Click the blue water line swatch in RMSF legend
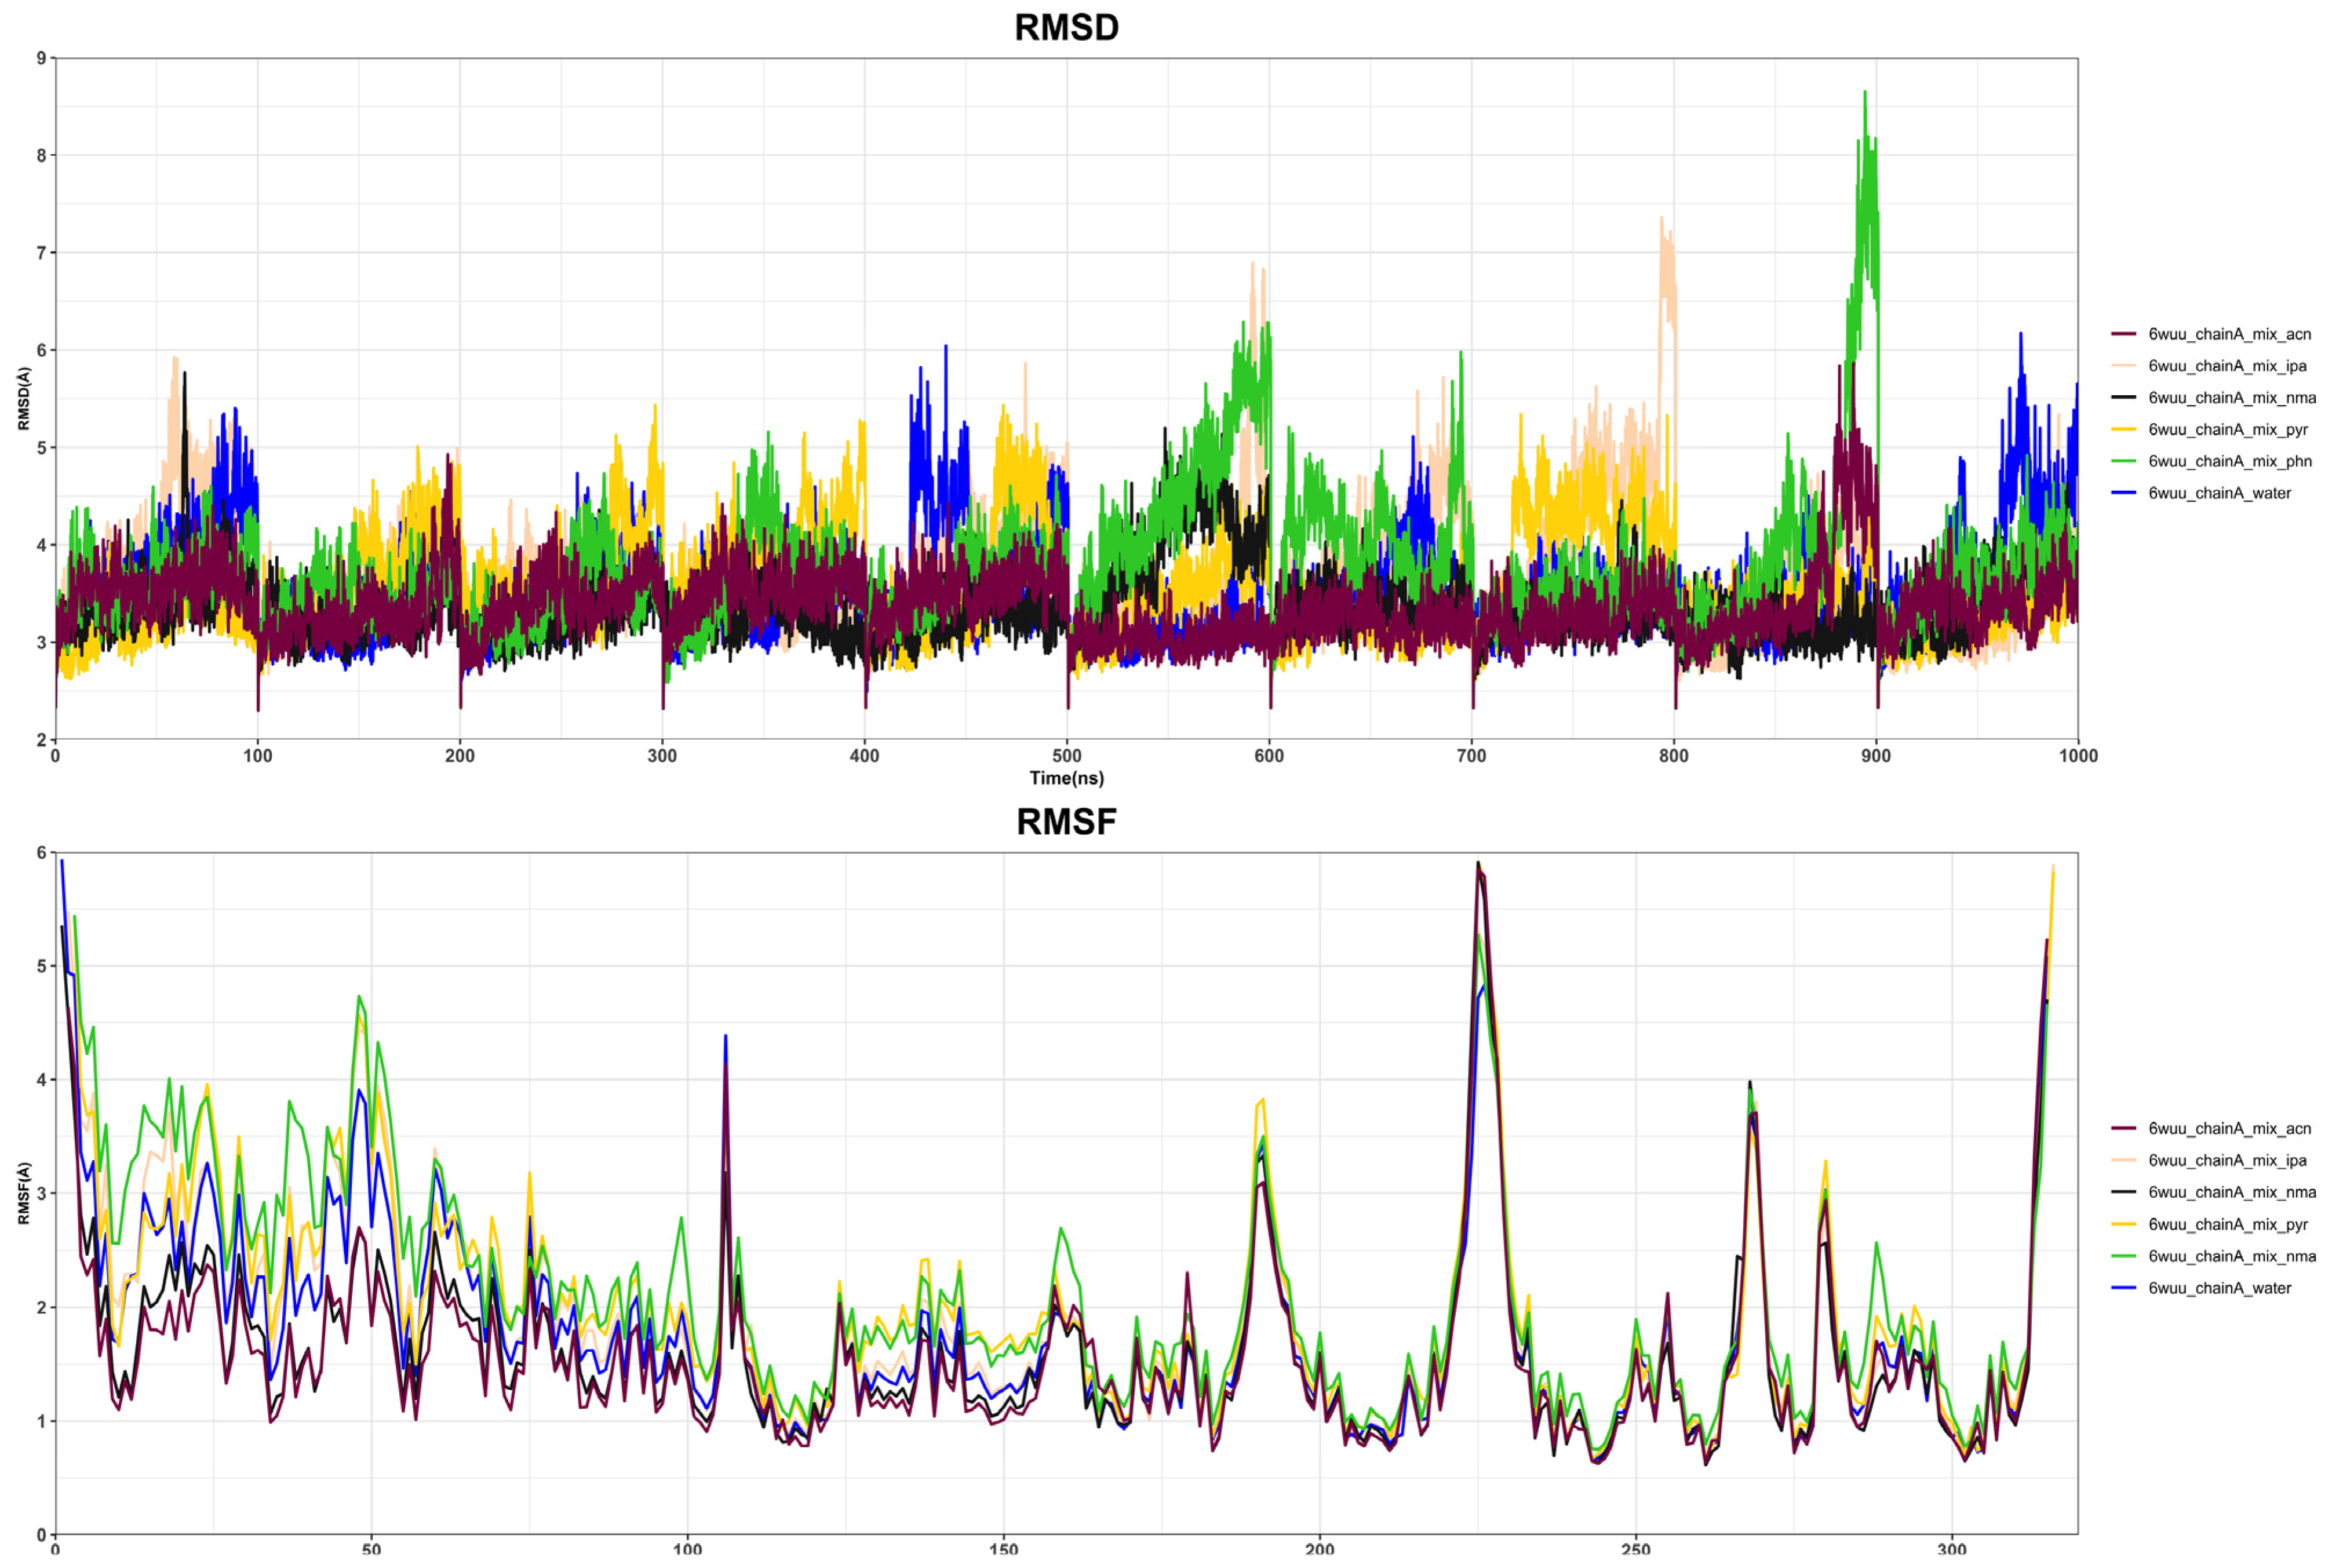This screenshot has width=2332, height=1568. coord(2124,1288)
